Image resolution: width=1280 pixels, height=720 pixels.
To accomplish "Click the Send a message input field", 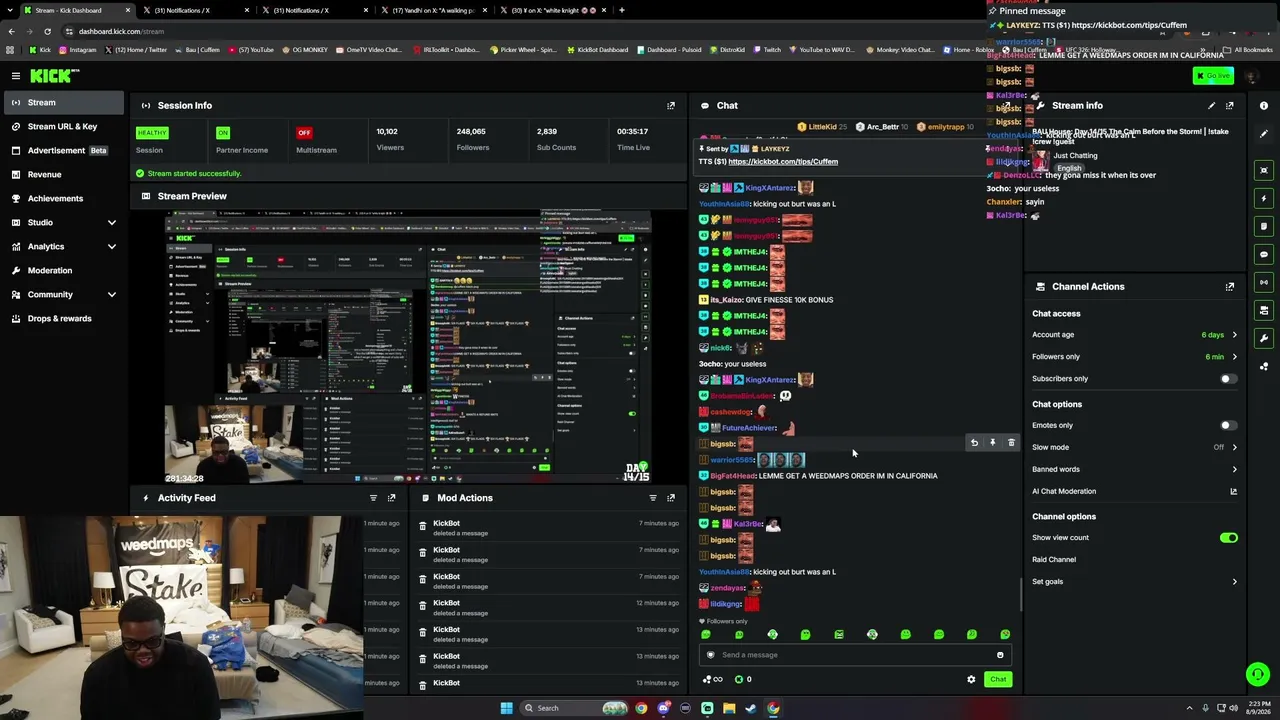I will coord(855,655).
